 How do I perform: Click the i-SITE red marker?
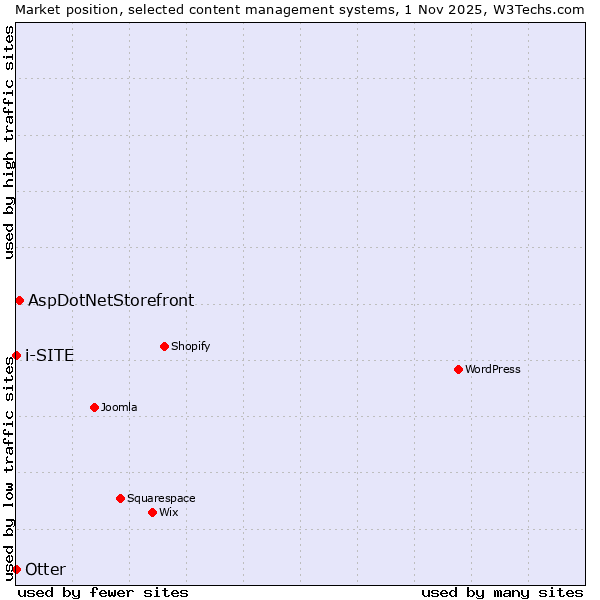[16, 355]
